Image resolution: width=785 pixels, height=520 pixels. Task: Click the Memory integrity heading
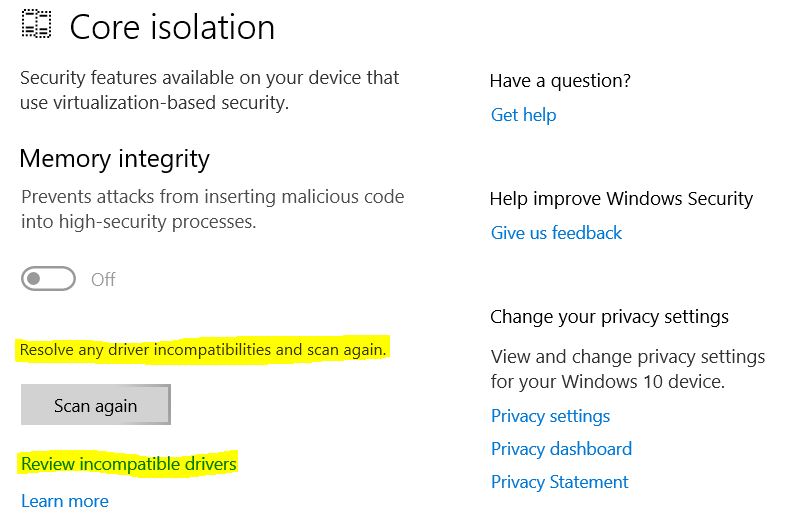(x=115, y=159)
